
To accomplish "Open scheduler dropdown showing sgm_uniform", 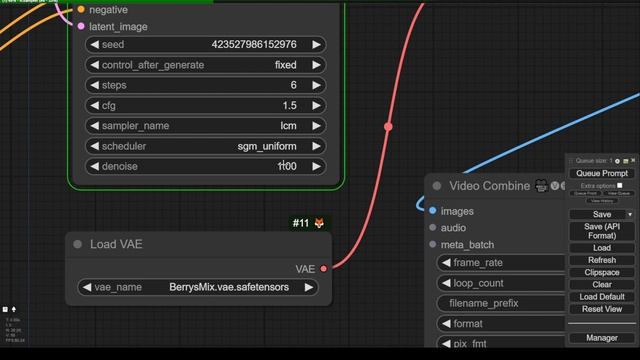I will tap(205, 146).
